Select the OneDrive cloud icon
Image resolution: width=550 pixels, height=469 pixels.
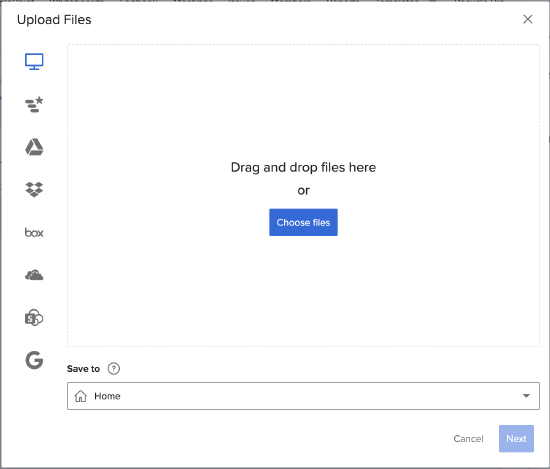pyautogui.click(x=34, y=275)
